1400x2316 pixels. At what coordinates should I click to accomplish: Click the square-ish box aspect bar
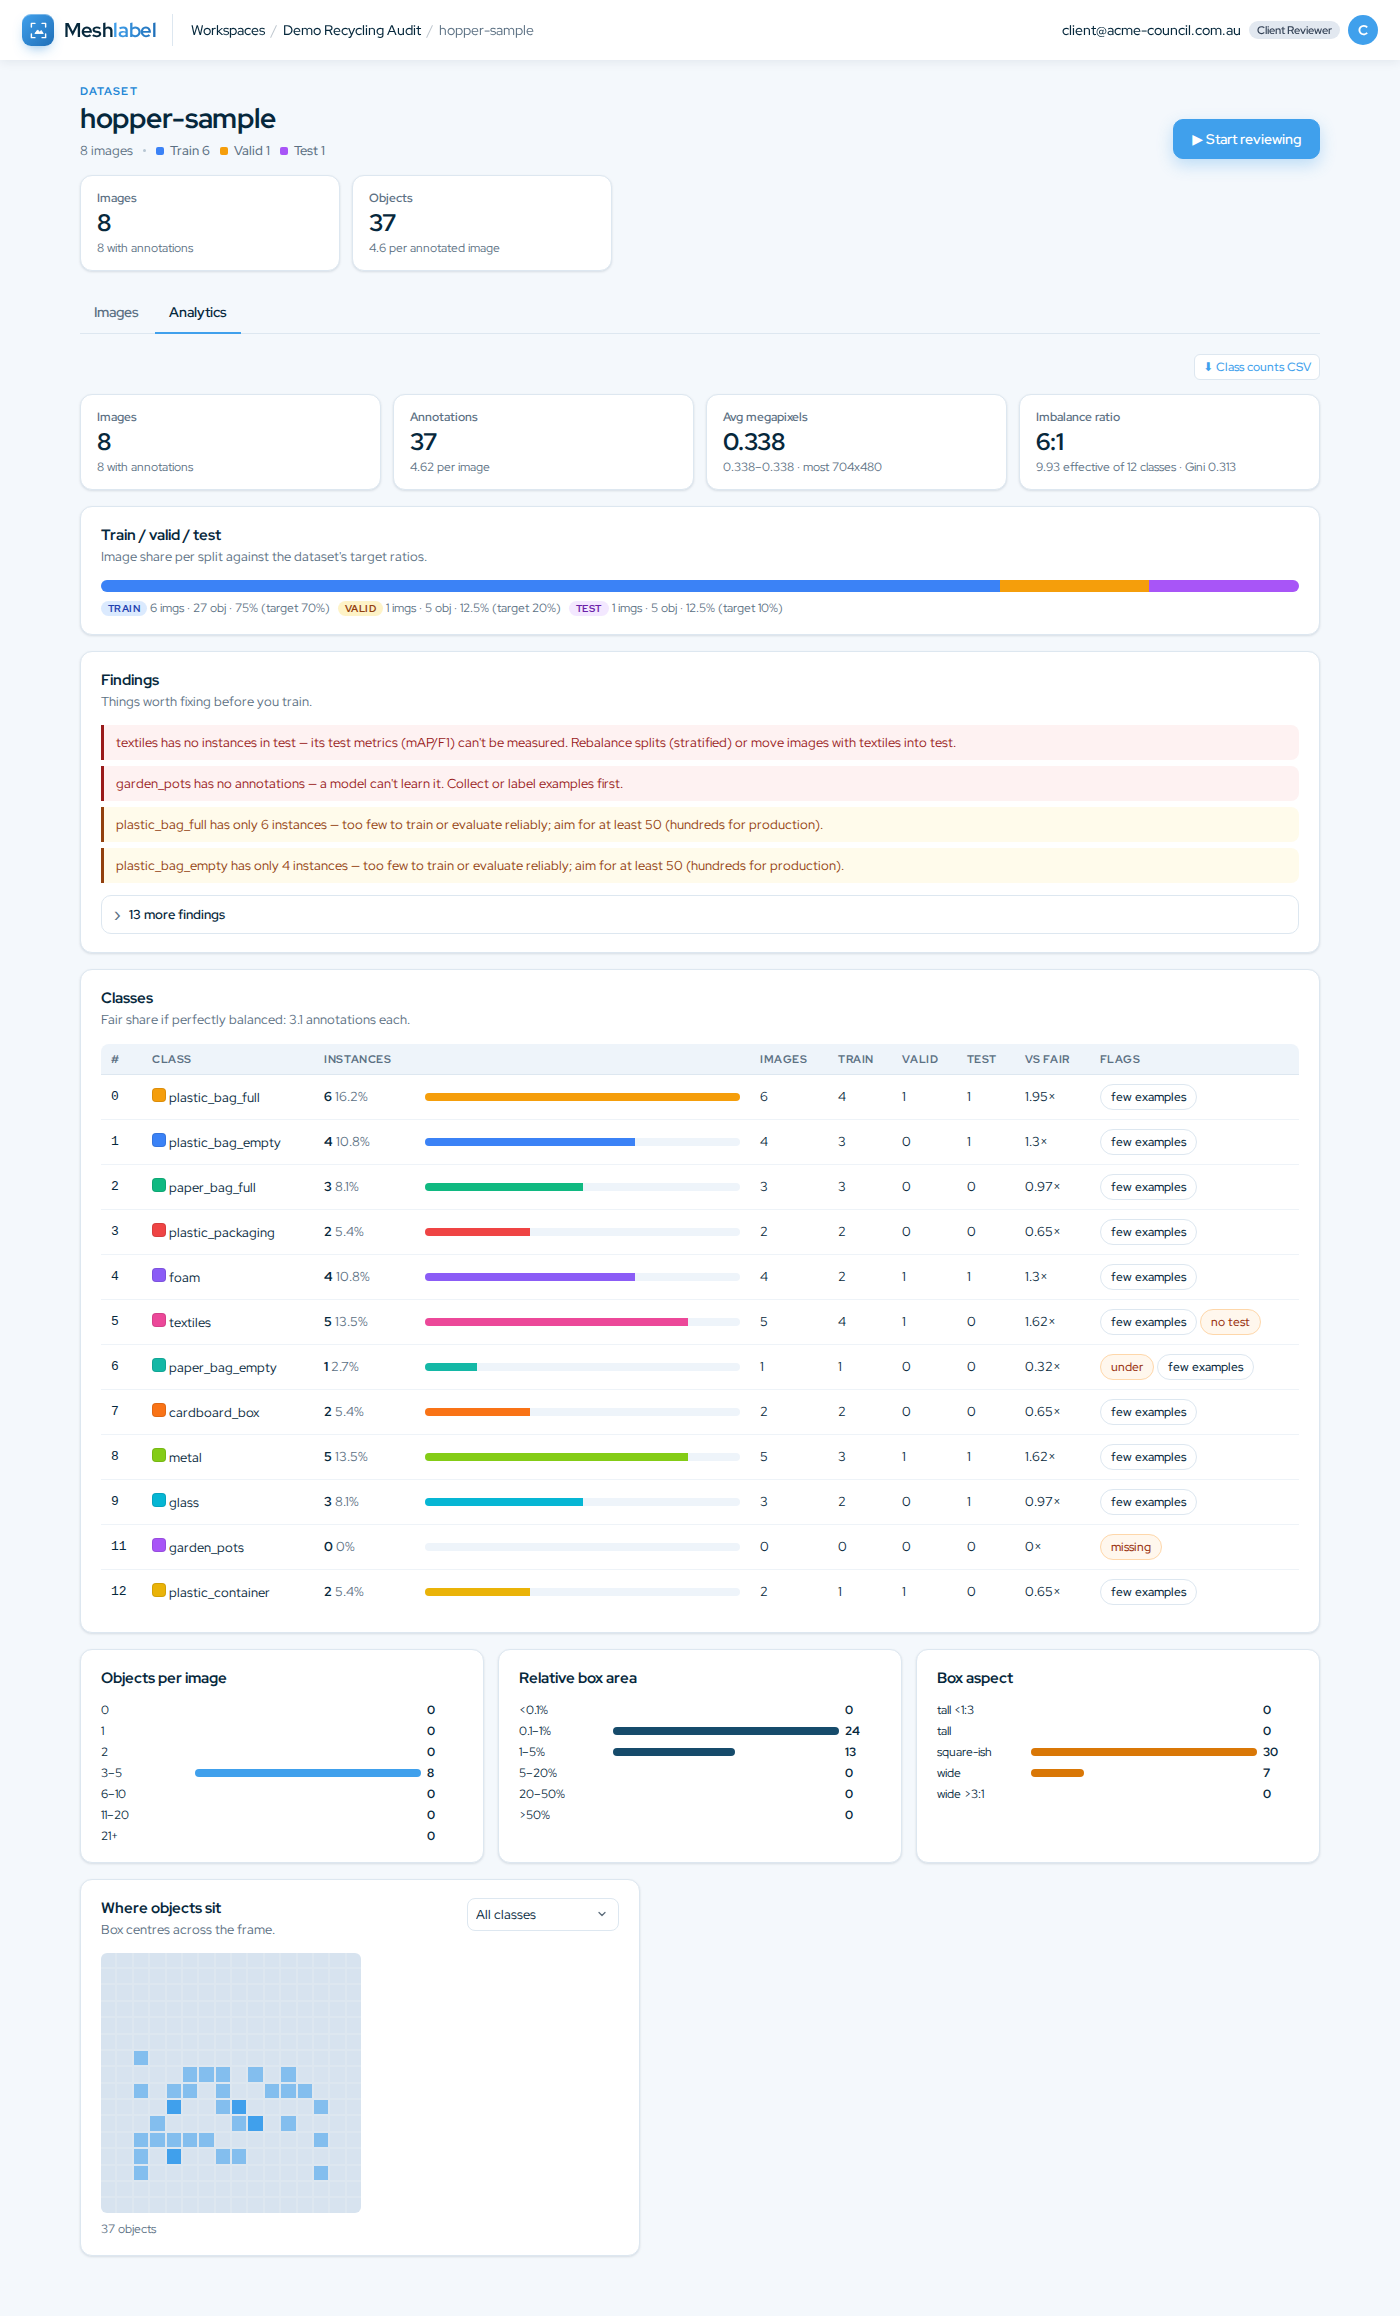pyautogui.click(x=1144, y=1752)
